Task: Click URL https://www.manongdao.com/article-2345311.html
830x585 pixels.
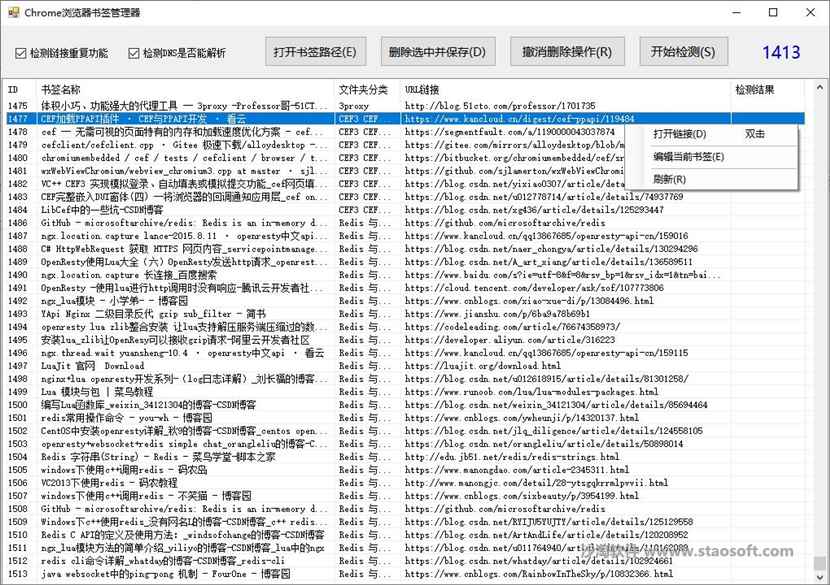Action: click(x=517, y=470)
